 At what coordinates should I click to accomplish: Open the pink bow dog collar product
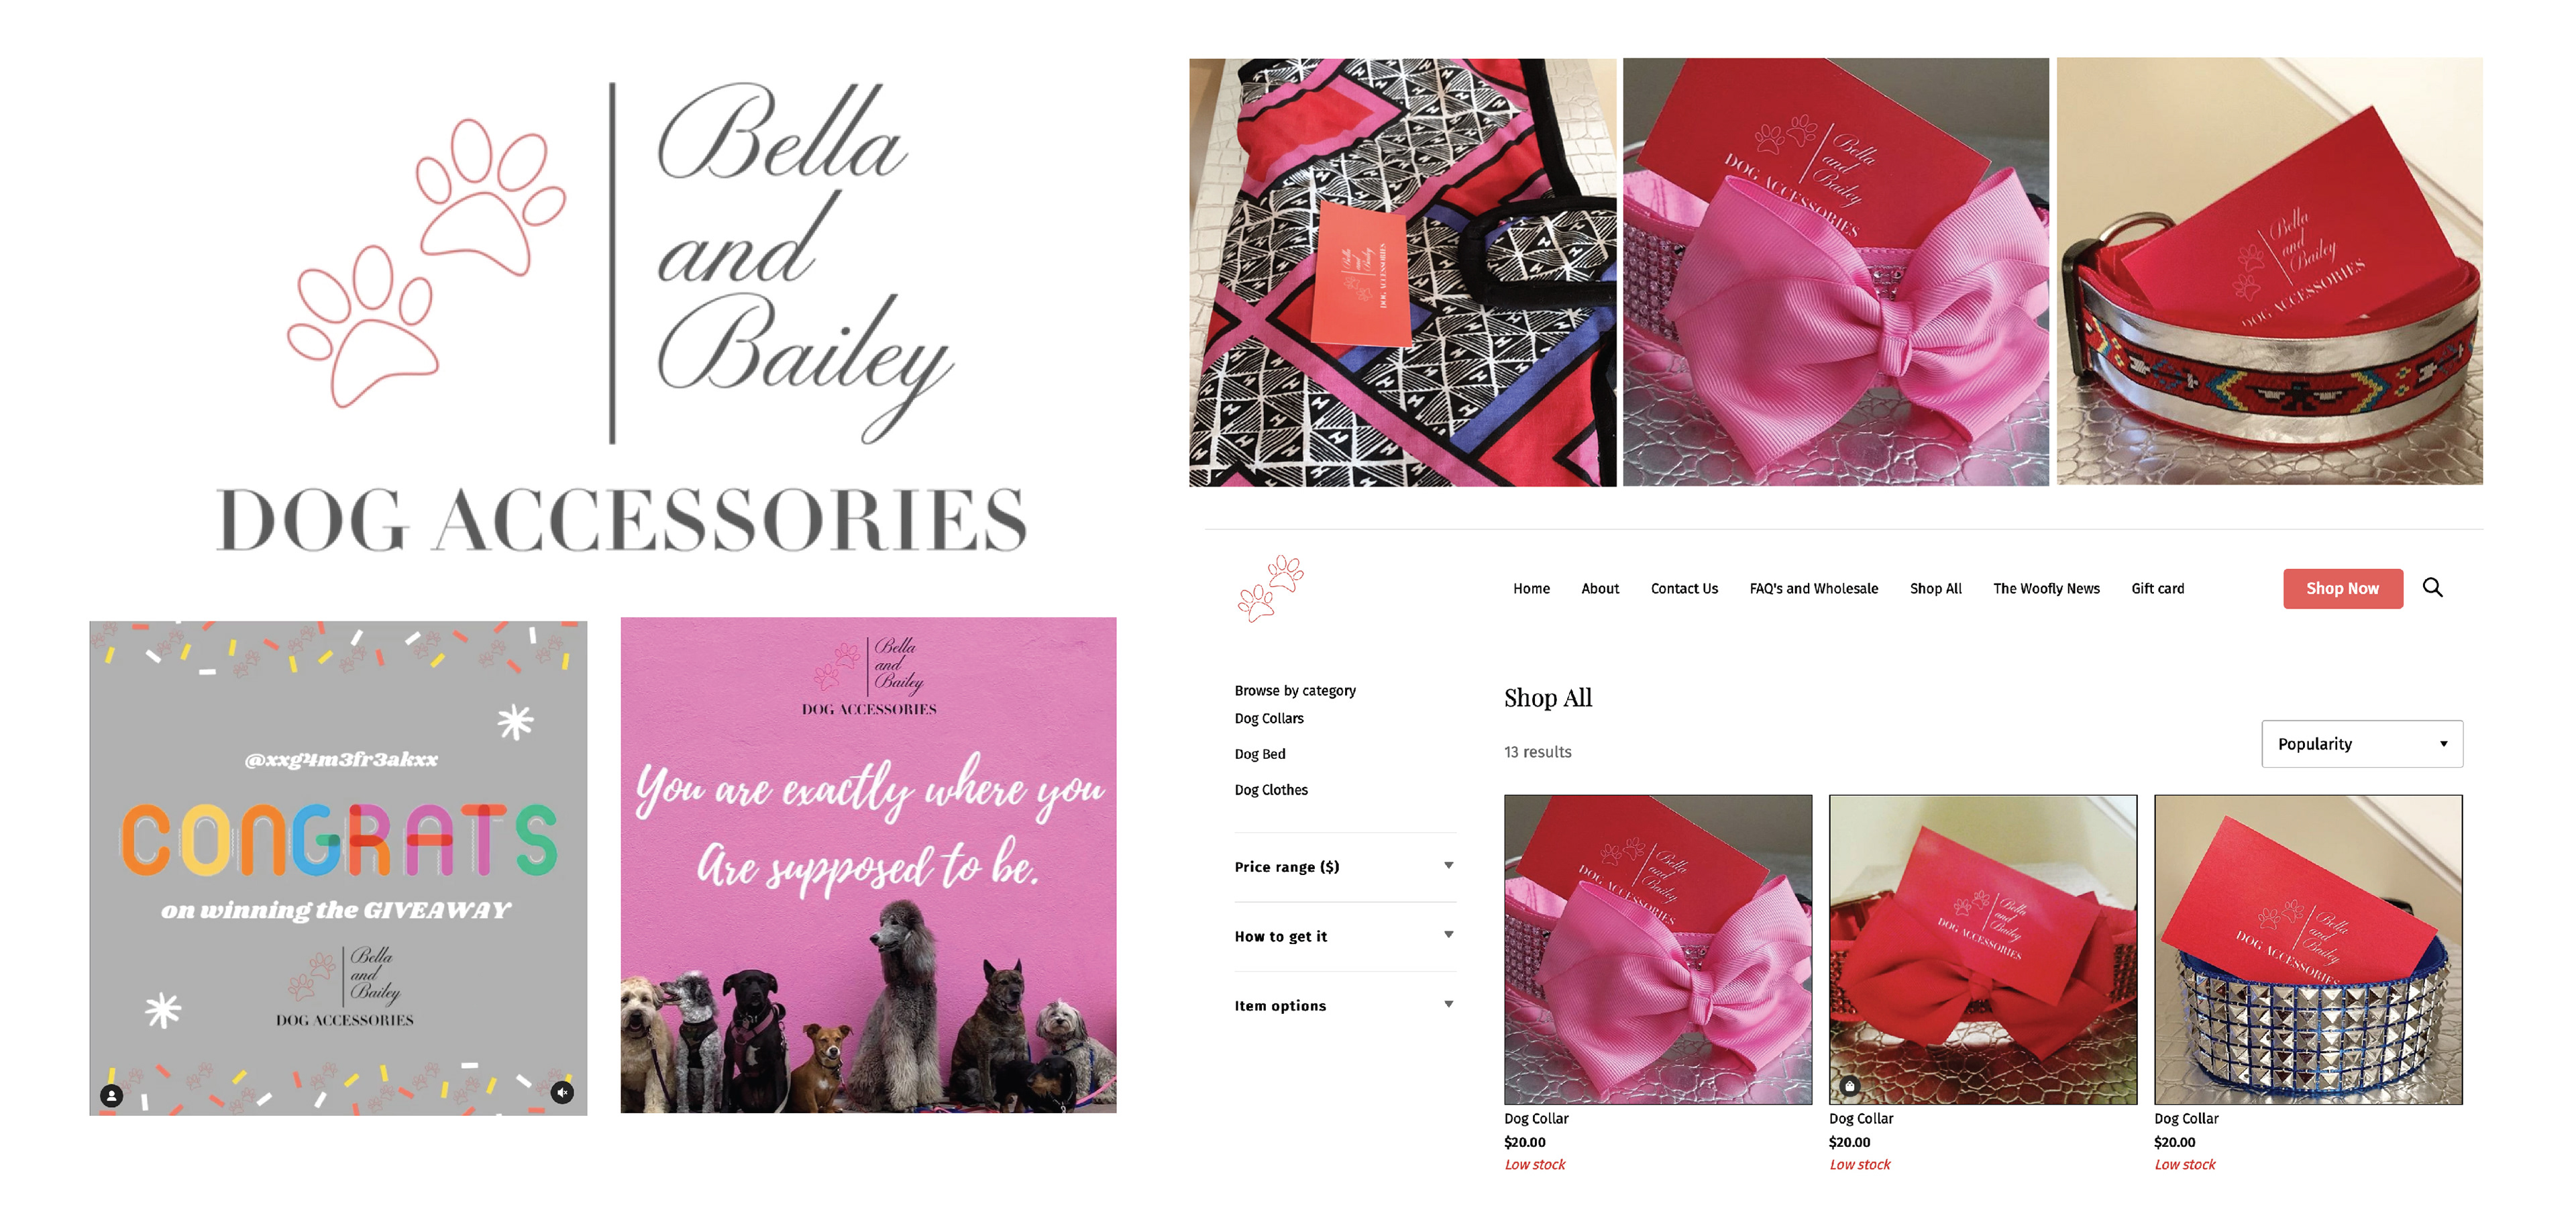(1658, 949)
